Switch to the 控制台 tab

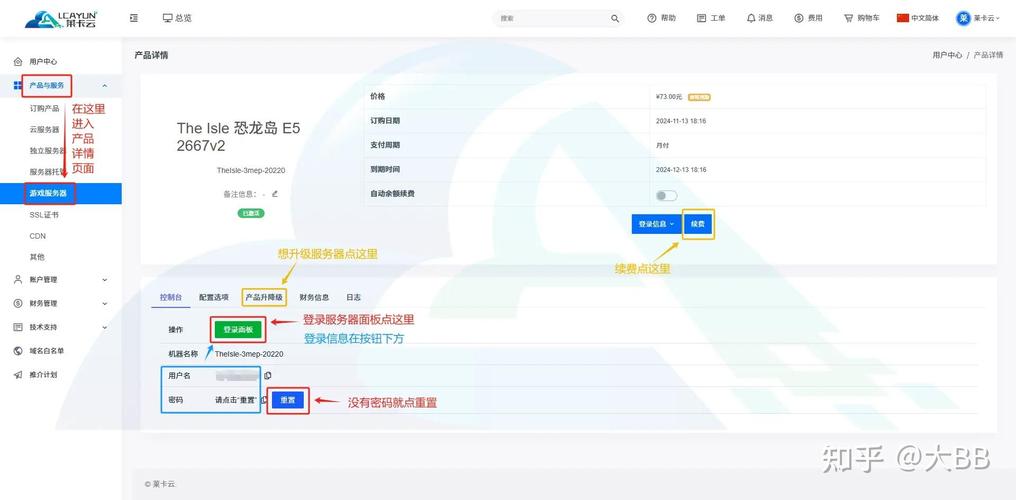pos(171,297)
